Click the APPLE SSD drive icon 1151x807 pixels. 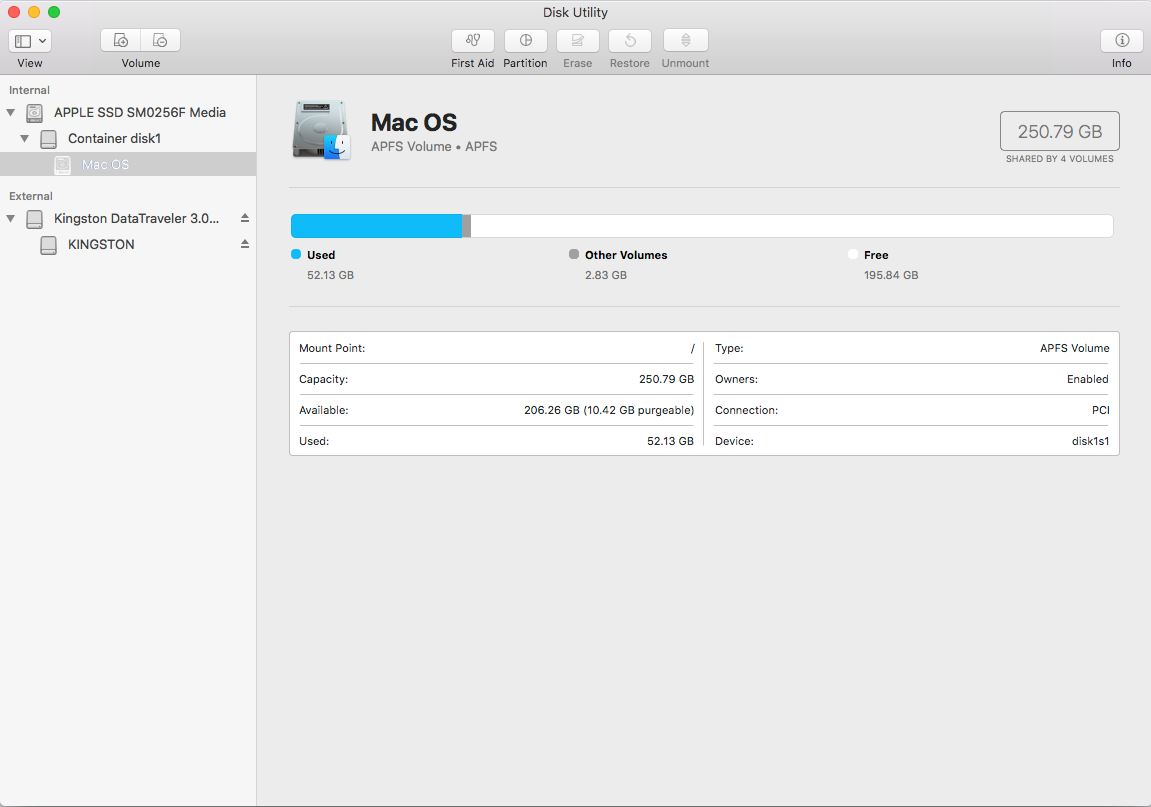[x=35, y=113]
